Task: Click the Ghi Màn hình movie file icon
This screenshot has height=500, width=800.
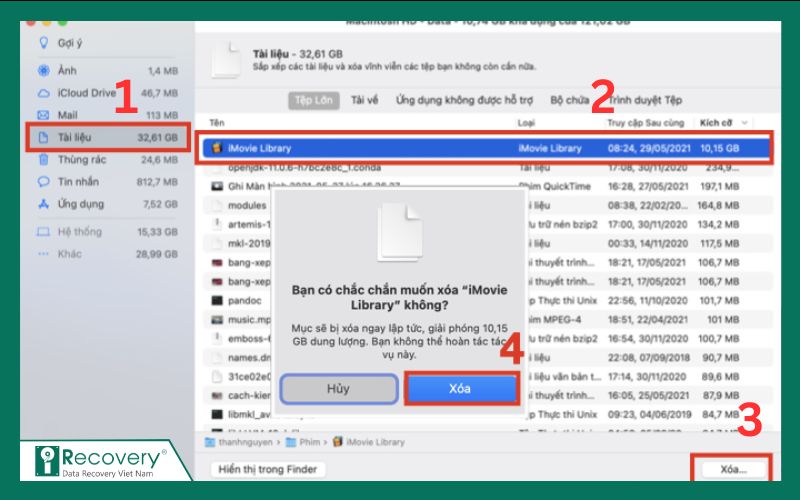Action: 217,186
